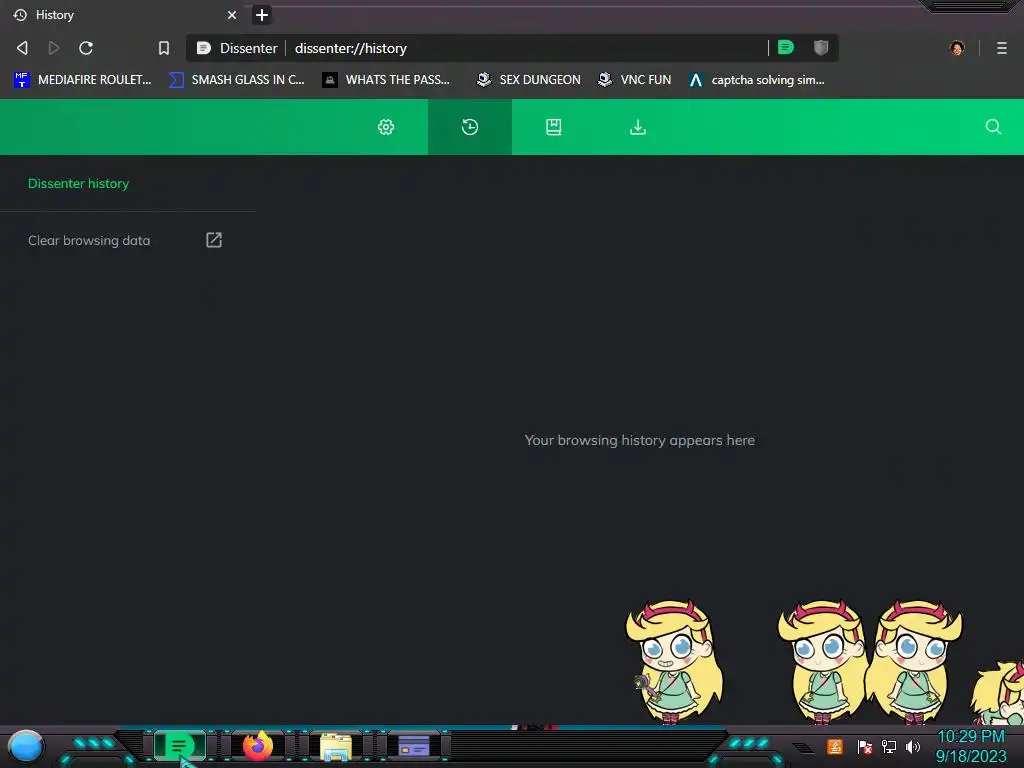Screen dimensions: 1024x768
Task: Open the purple window app in the taskbar
Action: point(414,745)
